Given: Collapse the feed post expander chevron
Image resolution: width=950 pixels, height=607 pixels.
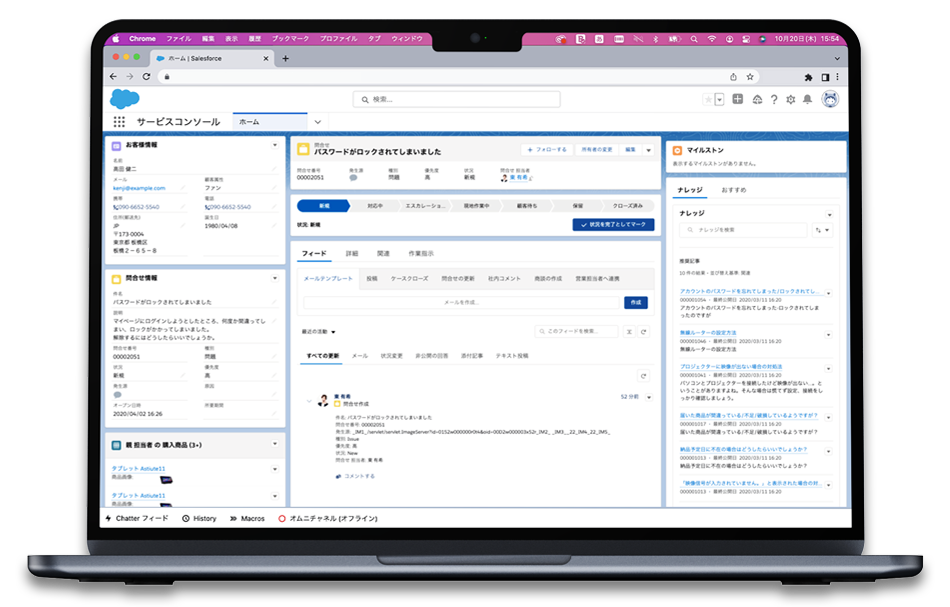Looking at the screenshot, I should tap(309, 400).
